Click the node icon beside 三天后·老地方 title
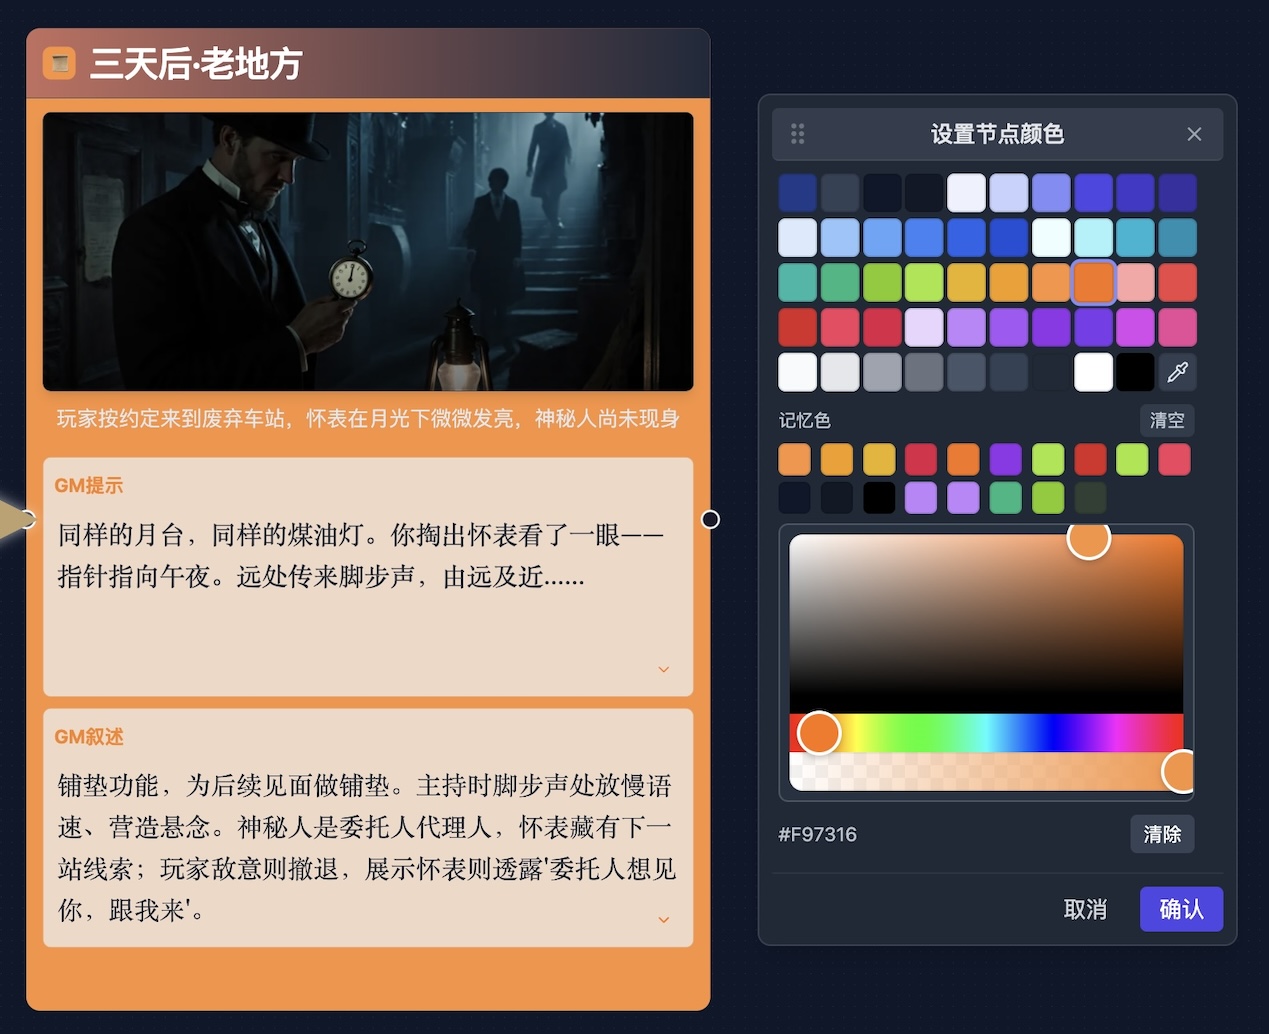The image size is (1269, 1034). coord(60,63)
